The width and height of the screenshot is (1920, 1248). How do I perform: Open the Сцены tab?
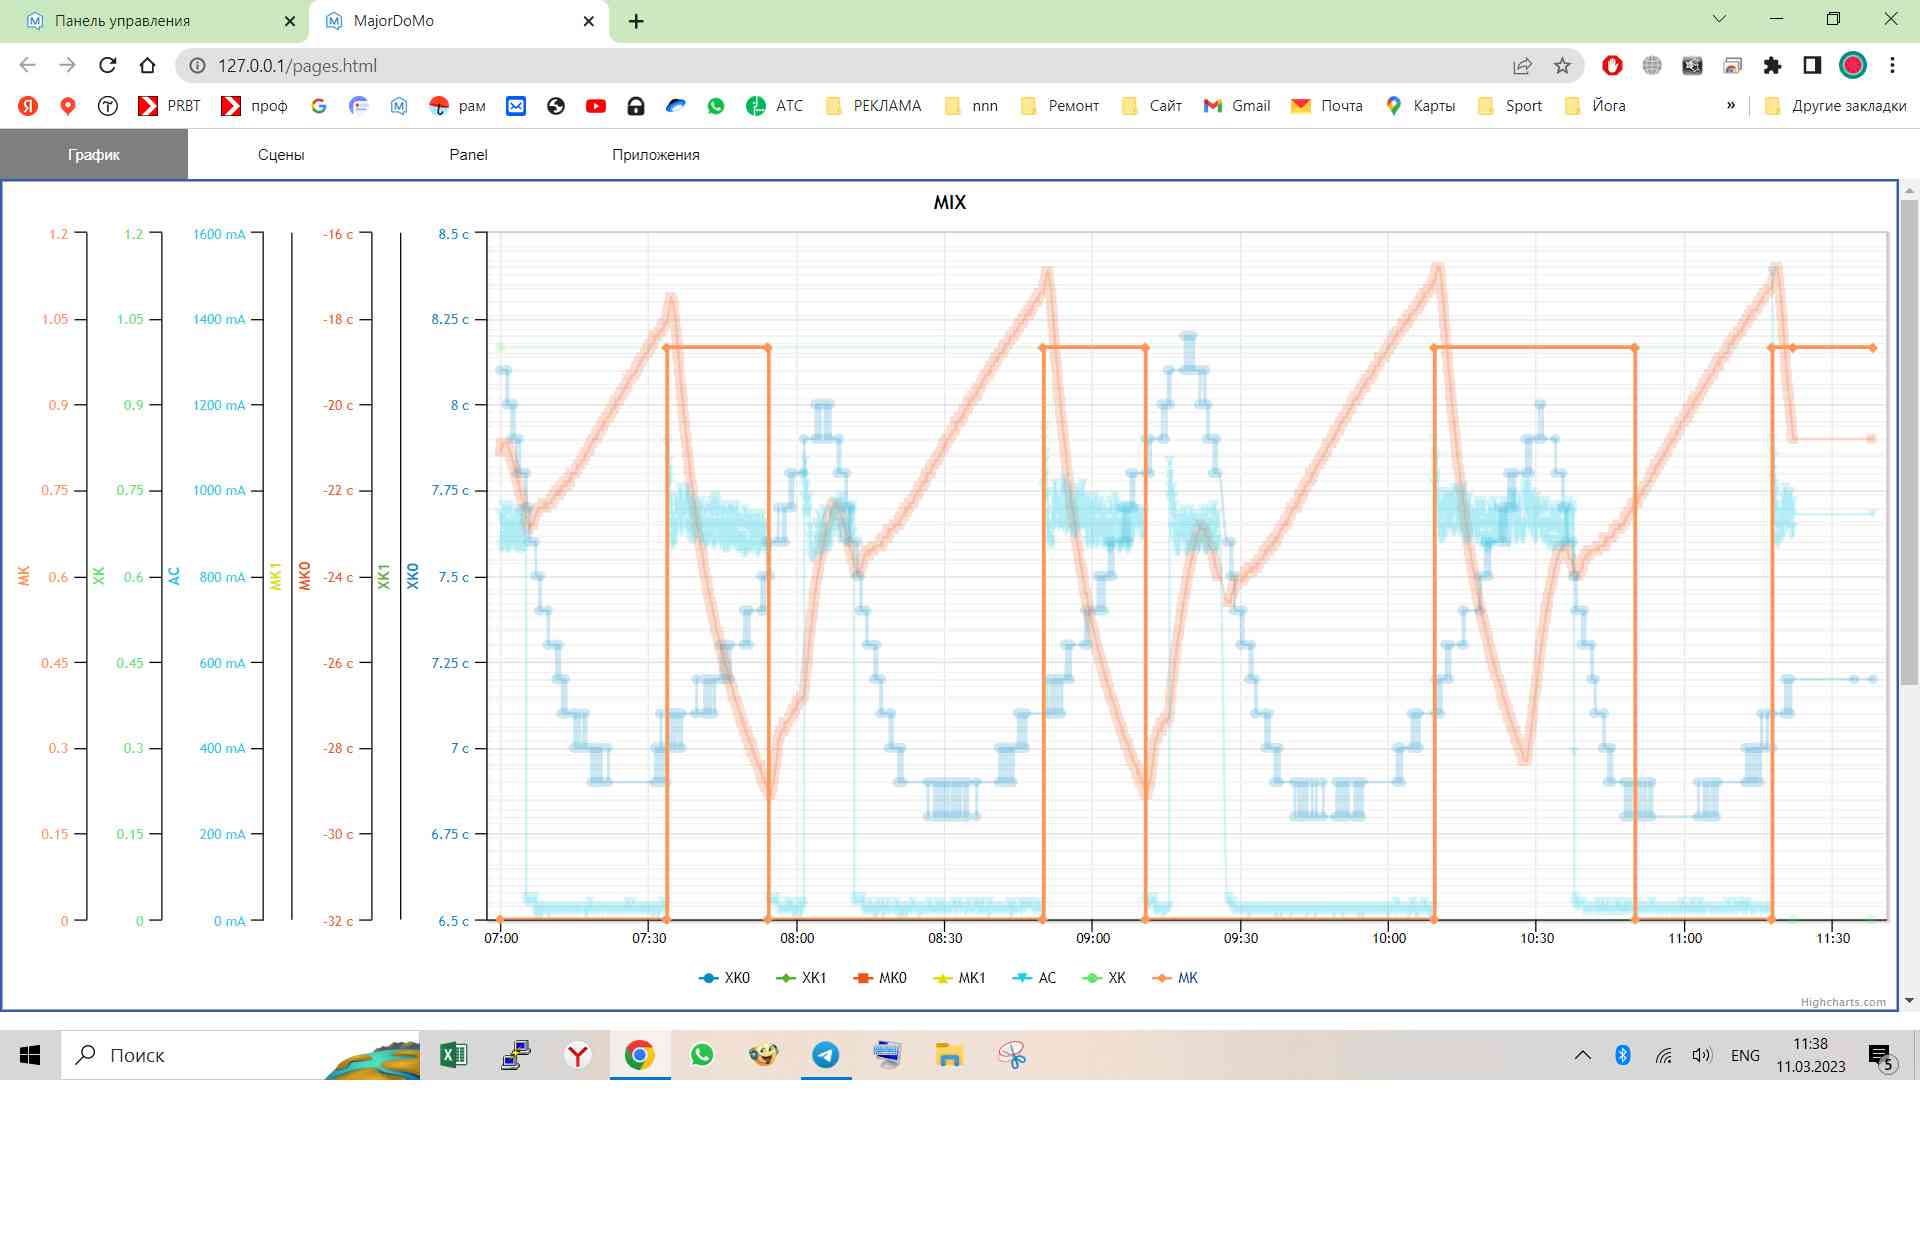(281, 155)
